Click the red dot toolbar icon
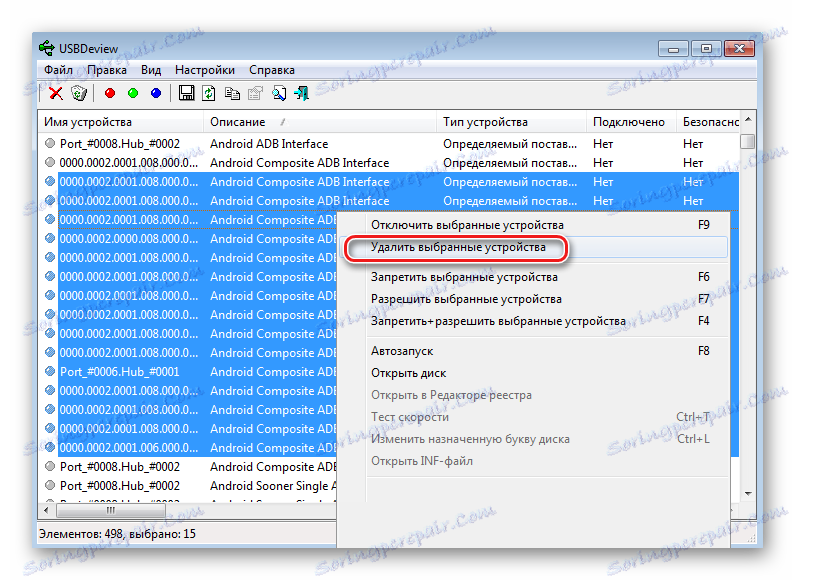Image resolution: width=821 pixels, height=580 pixels. point(109,93)
